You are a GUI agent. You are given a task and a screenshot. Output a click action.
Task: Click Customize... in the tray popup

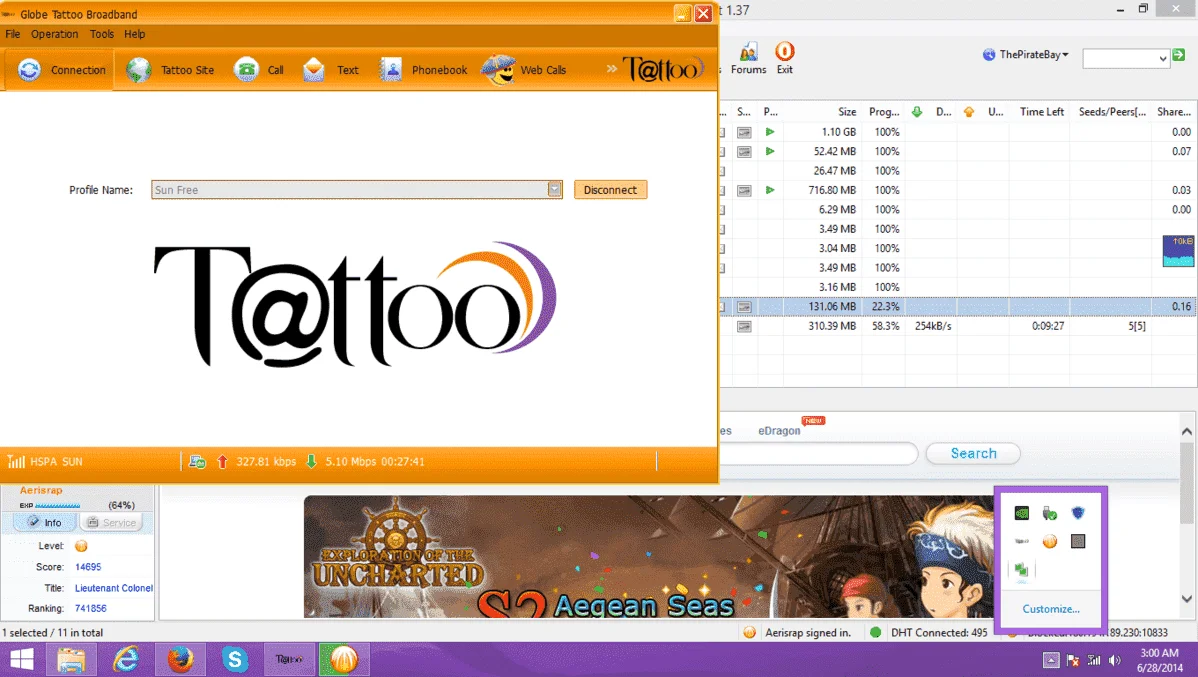(1051, 609)
